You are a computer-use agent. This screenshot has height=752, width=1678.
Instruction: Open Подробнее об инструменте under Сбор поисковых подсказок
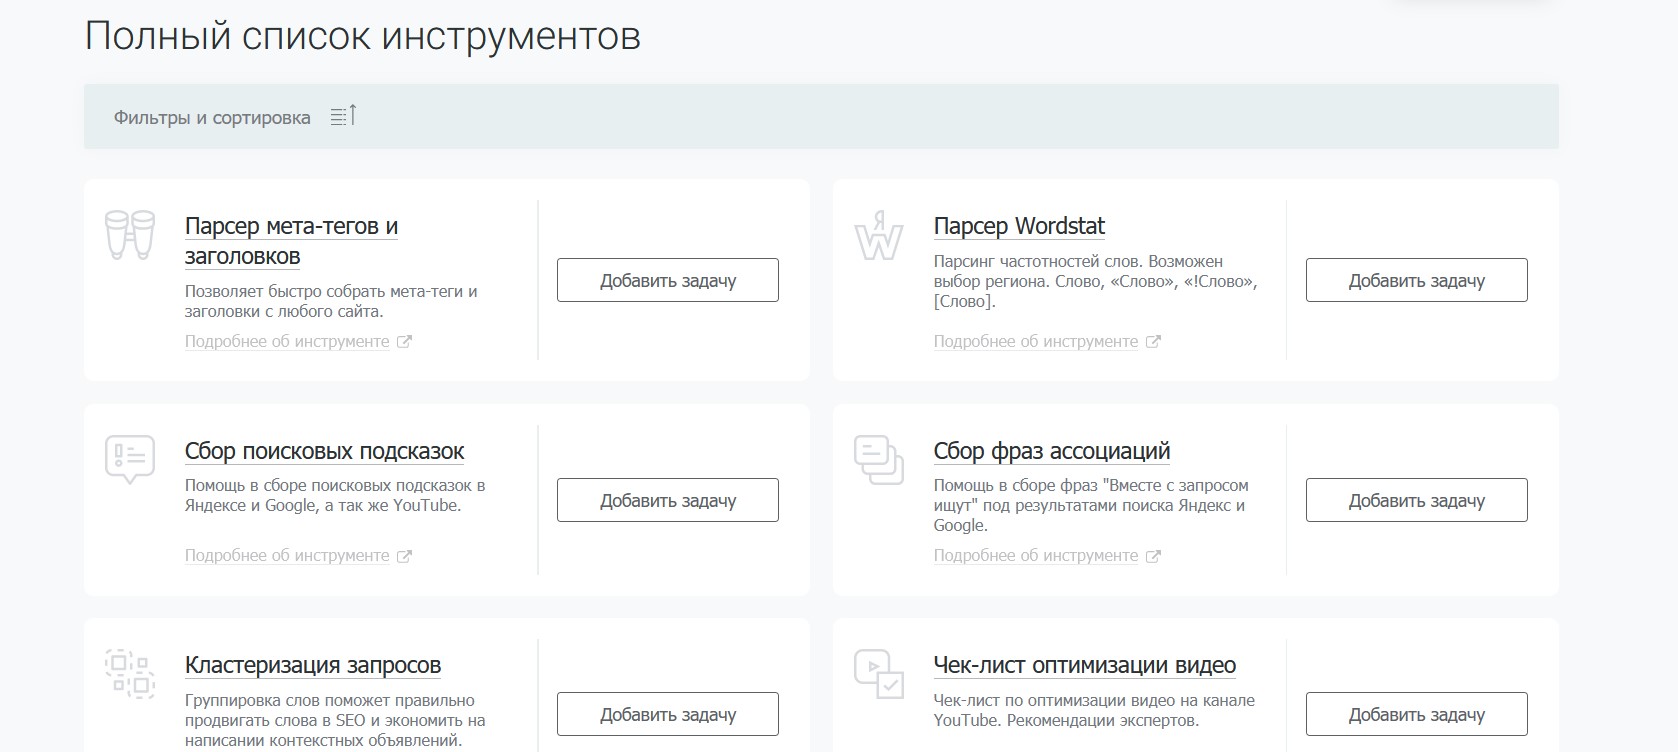(287, 556)
